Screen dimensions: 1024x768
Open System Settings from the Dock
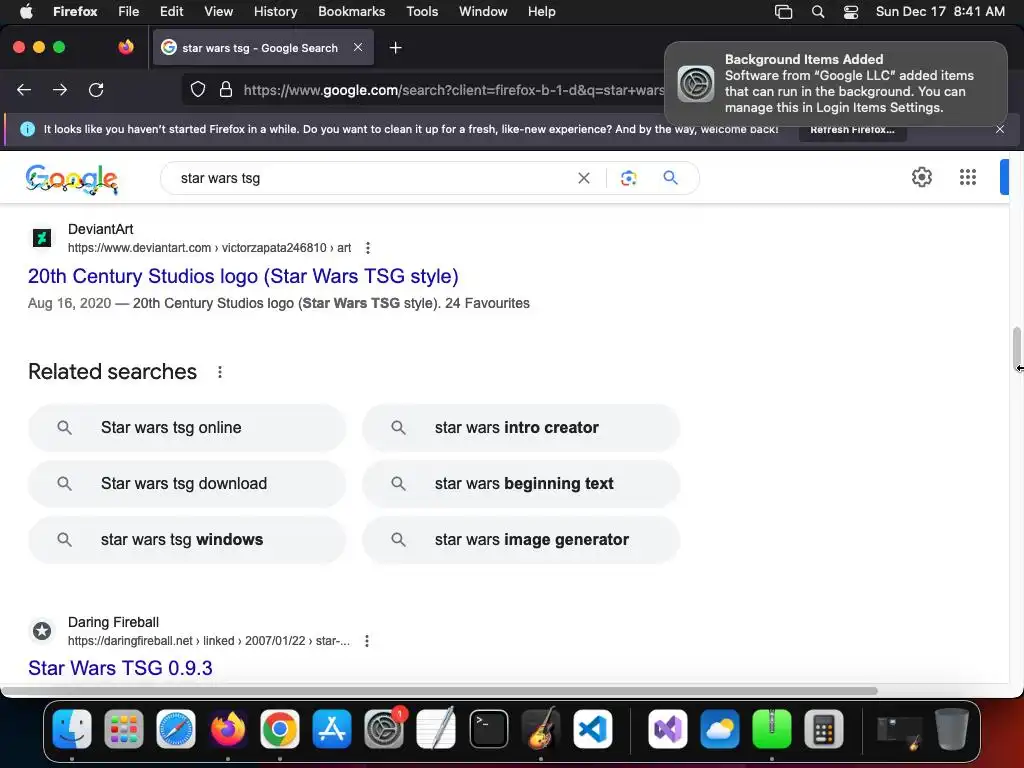384,729
